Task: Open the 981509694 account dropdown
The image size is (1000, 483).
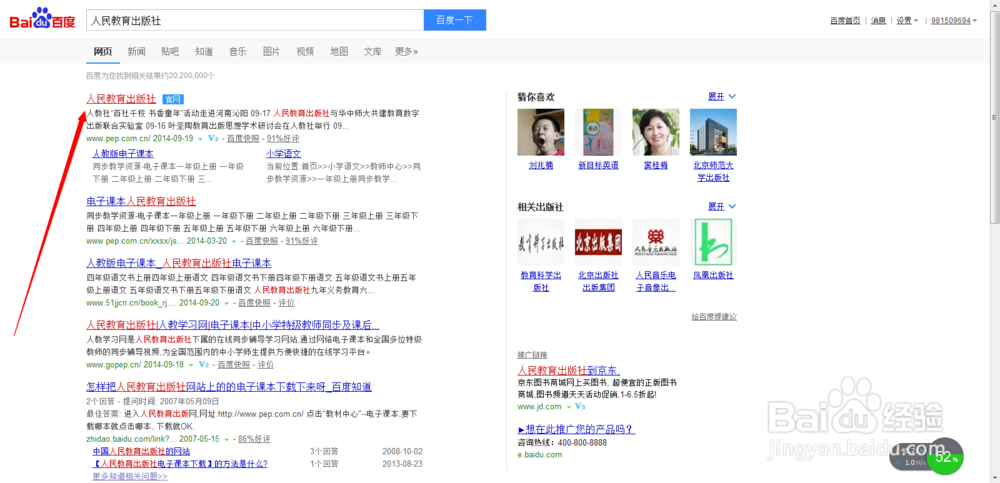Action: click(953, 20)
